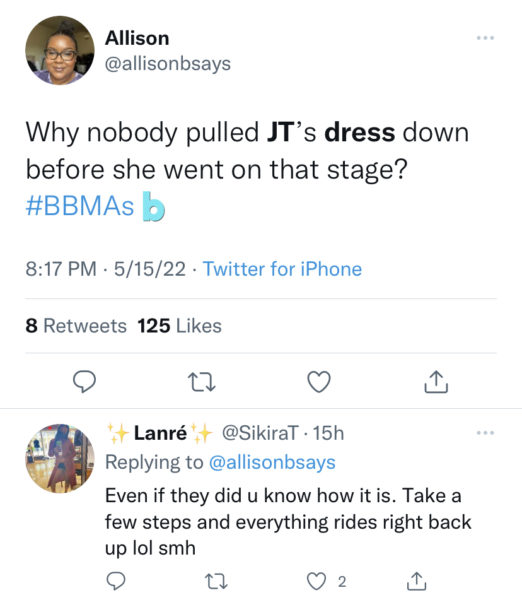Share Lanré's reply tweet

point(416,581)
